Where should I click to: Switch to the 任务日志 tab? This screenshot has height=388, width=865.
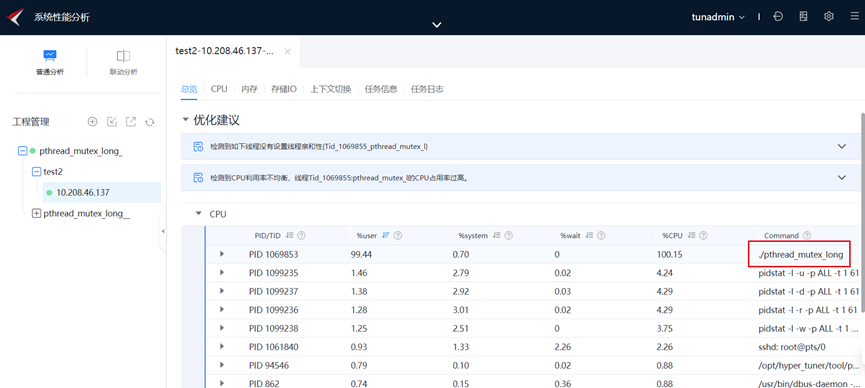(427, 89)
